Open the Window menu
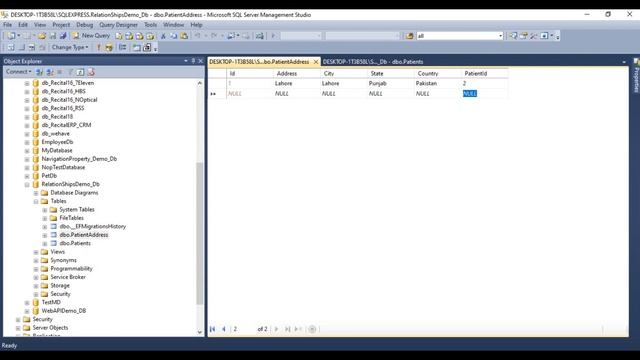 pyautogui.click(x=173, y=25)
